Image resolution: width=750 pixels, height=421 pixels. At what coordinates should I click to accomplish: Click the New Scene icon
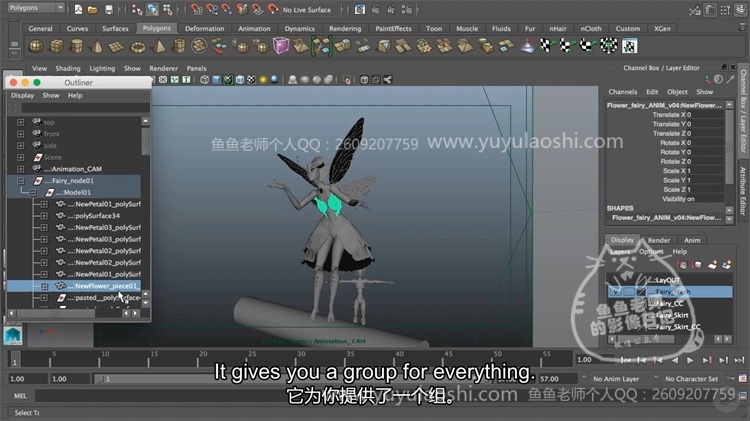[x=78, y=9]
